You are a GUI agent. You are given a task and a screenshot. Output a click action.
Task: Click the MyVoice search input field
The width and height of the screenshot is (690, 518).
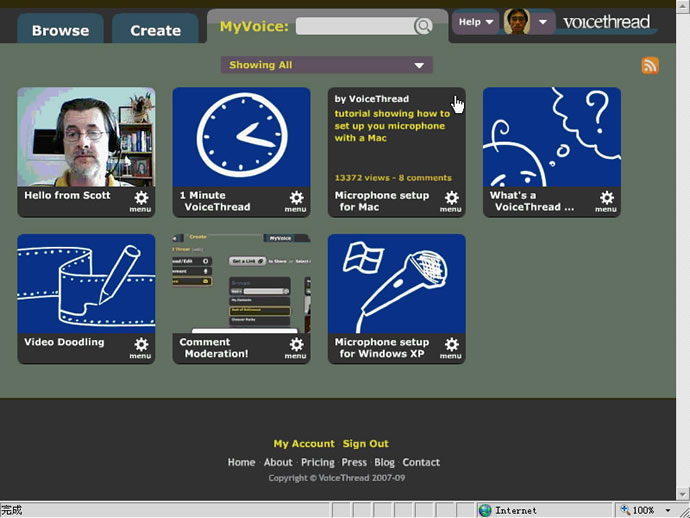(355, 26)
